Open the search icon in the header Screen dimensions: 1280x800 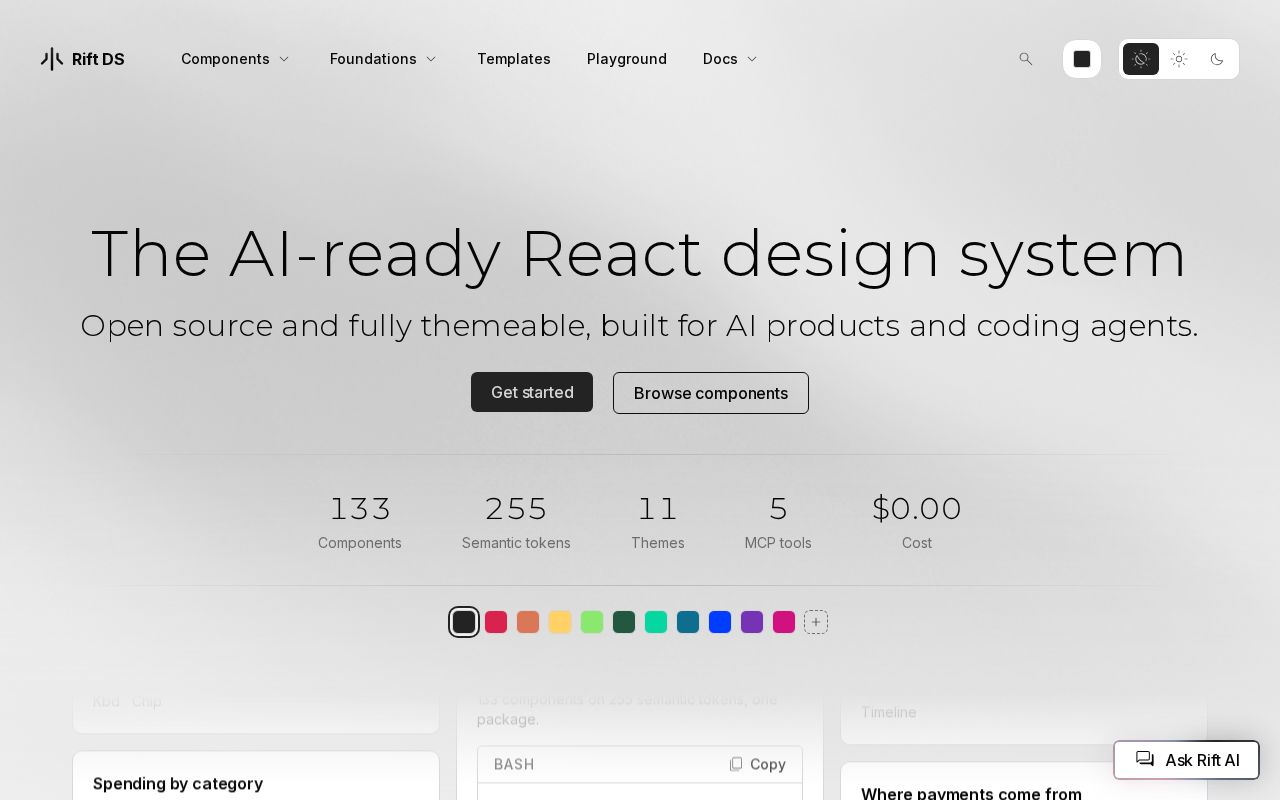(x=1025, y=59)
